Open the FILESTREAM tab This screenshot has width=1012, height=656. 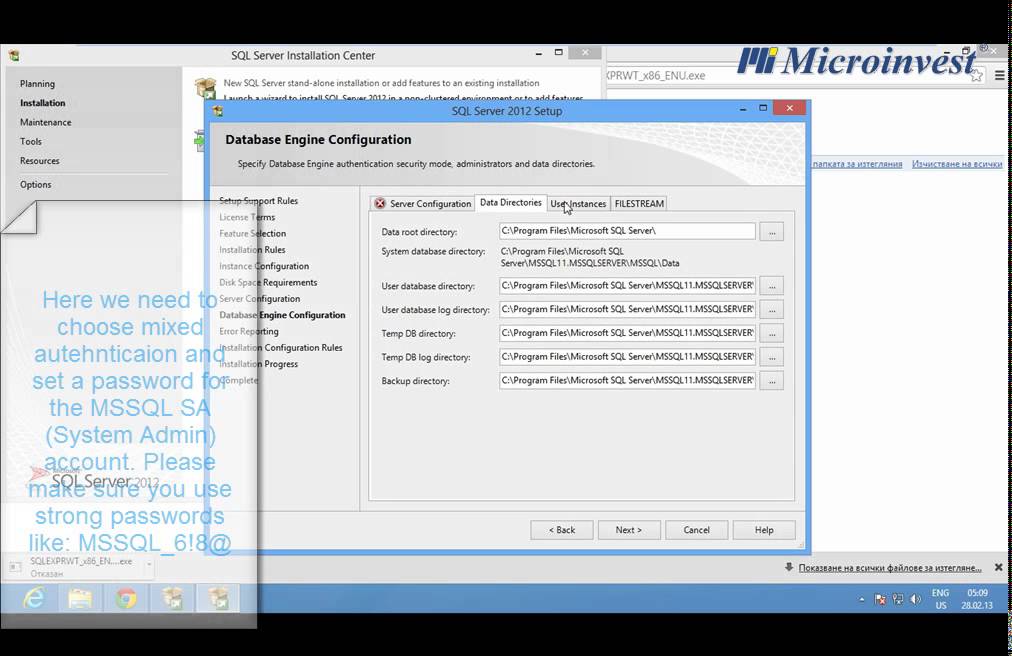(639, 203)
